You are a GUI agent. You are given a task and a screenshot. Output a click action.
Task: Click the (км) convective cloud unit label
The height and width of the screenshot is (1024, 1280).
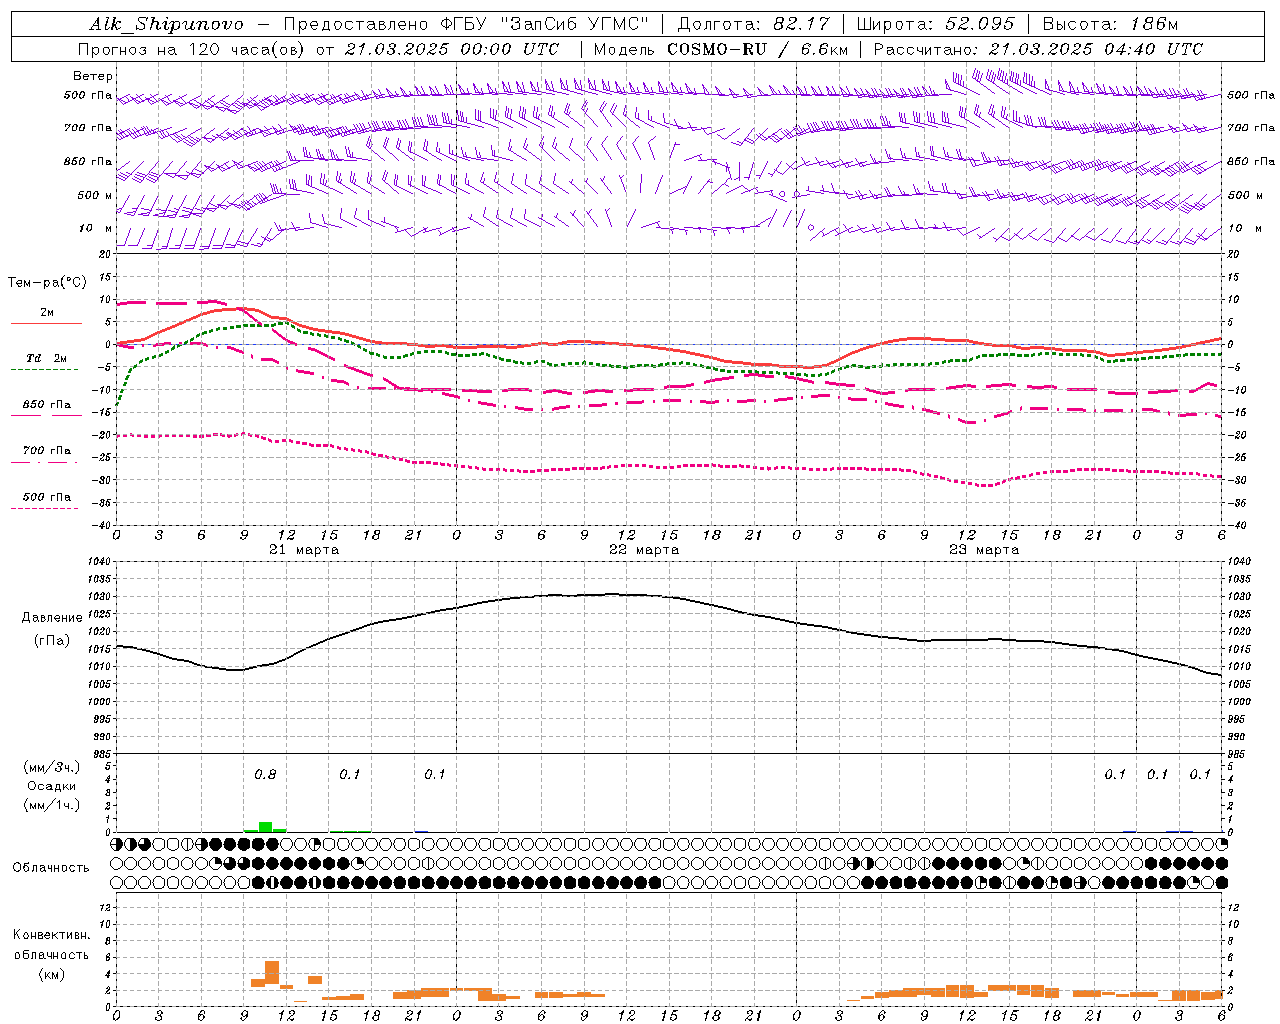[x=52, y=974]
